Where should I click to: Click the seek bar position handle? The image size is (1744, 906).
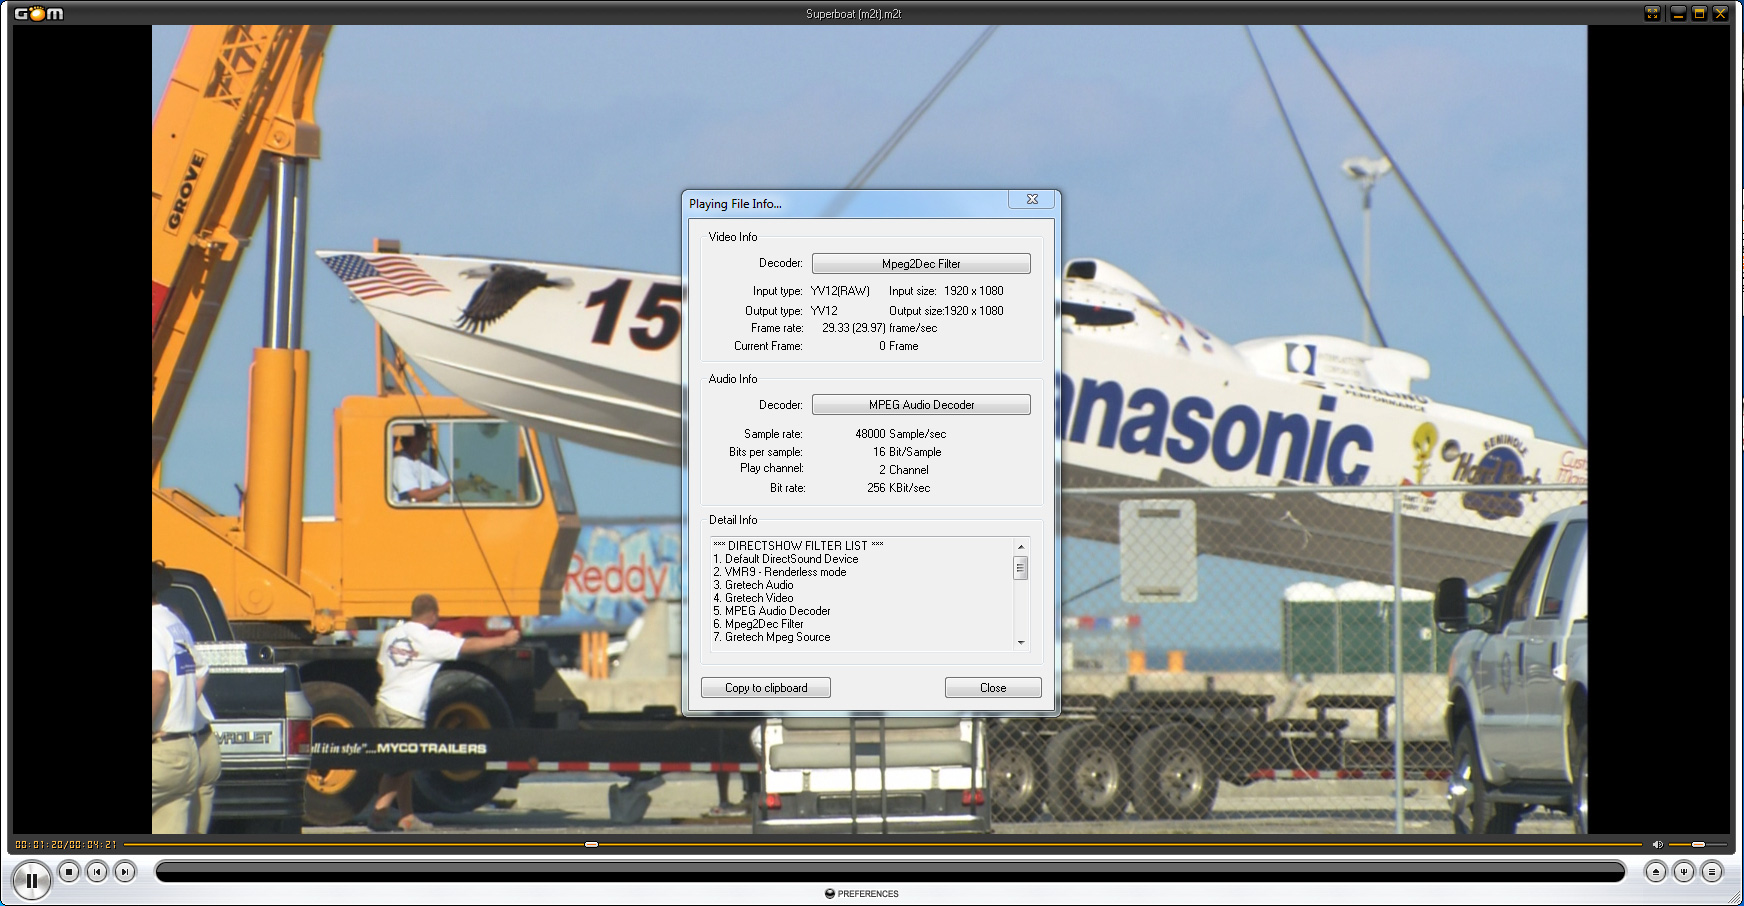(591, 845)
